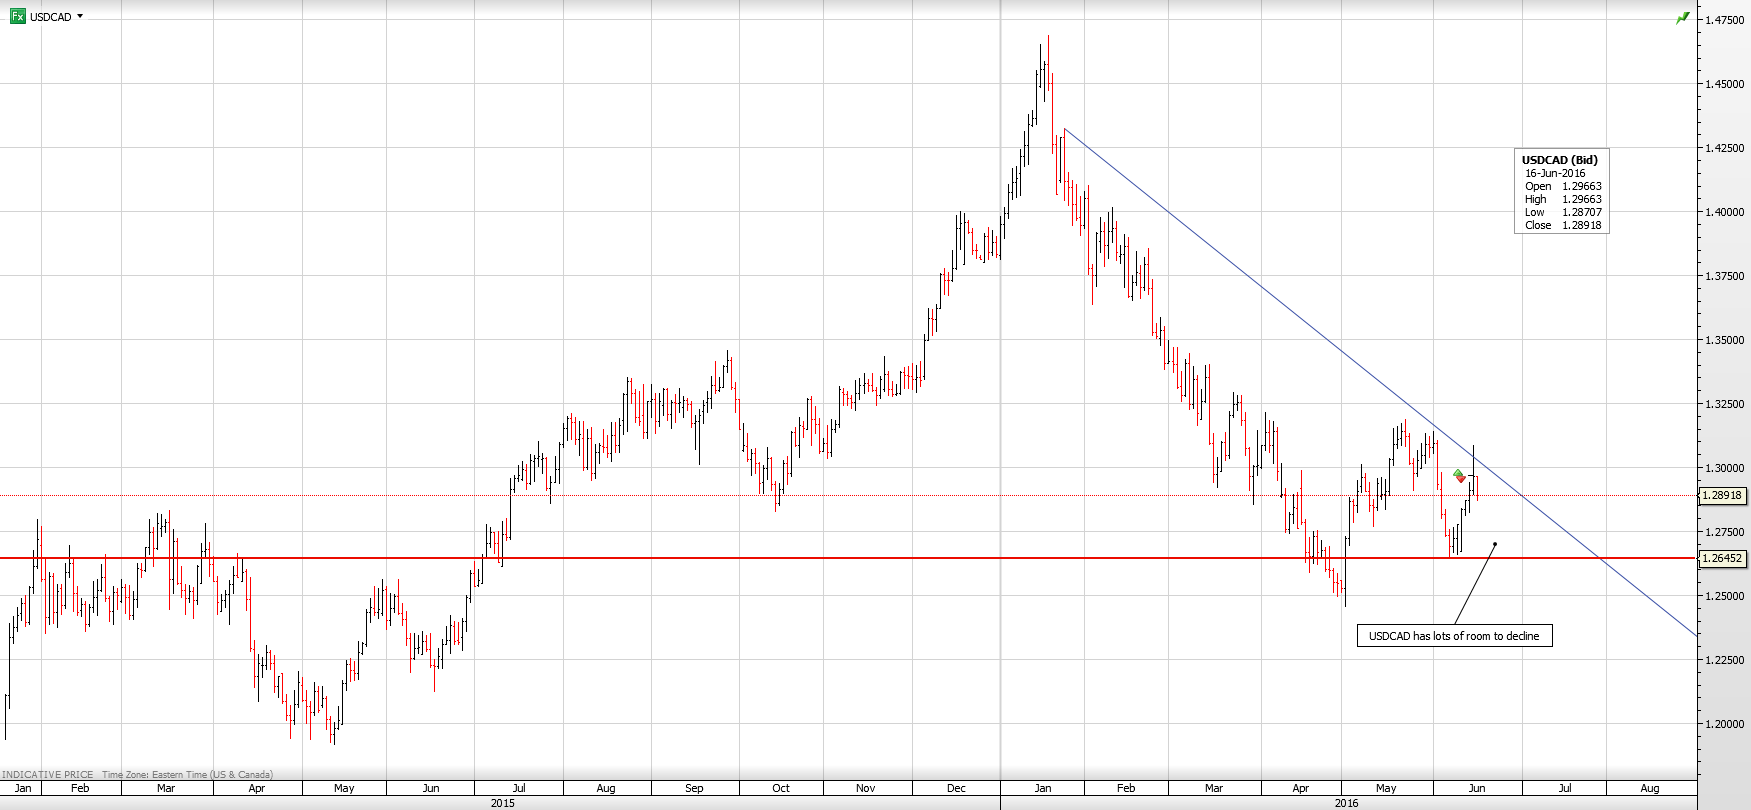Click the 2015 year label on time axis
Image resolution: width=1751 pixels, height=810 pixels.
click(x=502, y=803)
